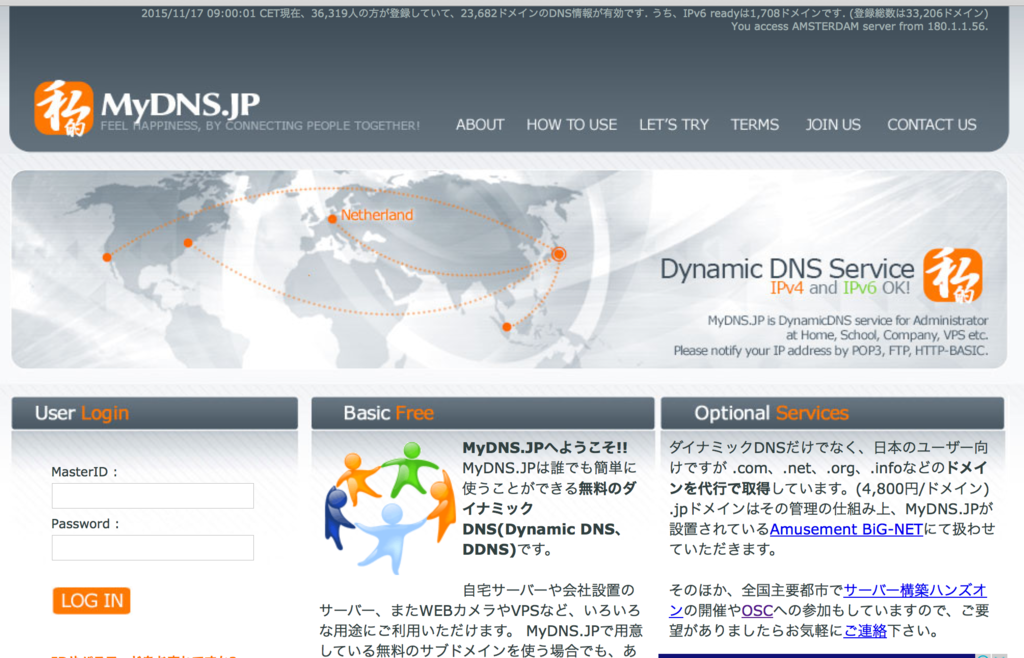Screen dimensions: 1024x658
Task: Click the ご連絡 contact link
Action: [865, 631]
